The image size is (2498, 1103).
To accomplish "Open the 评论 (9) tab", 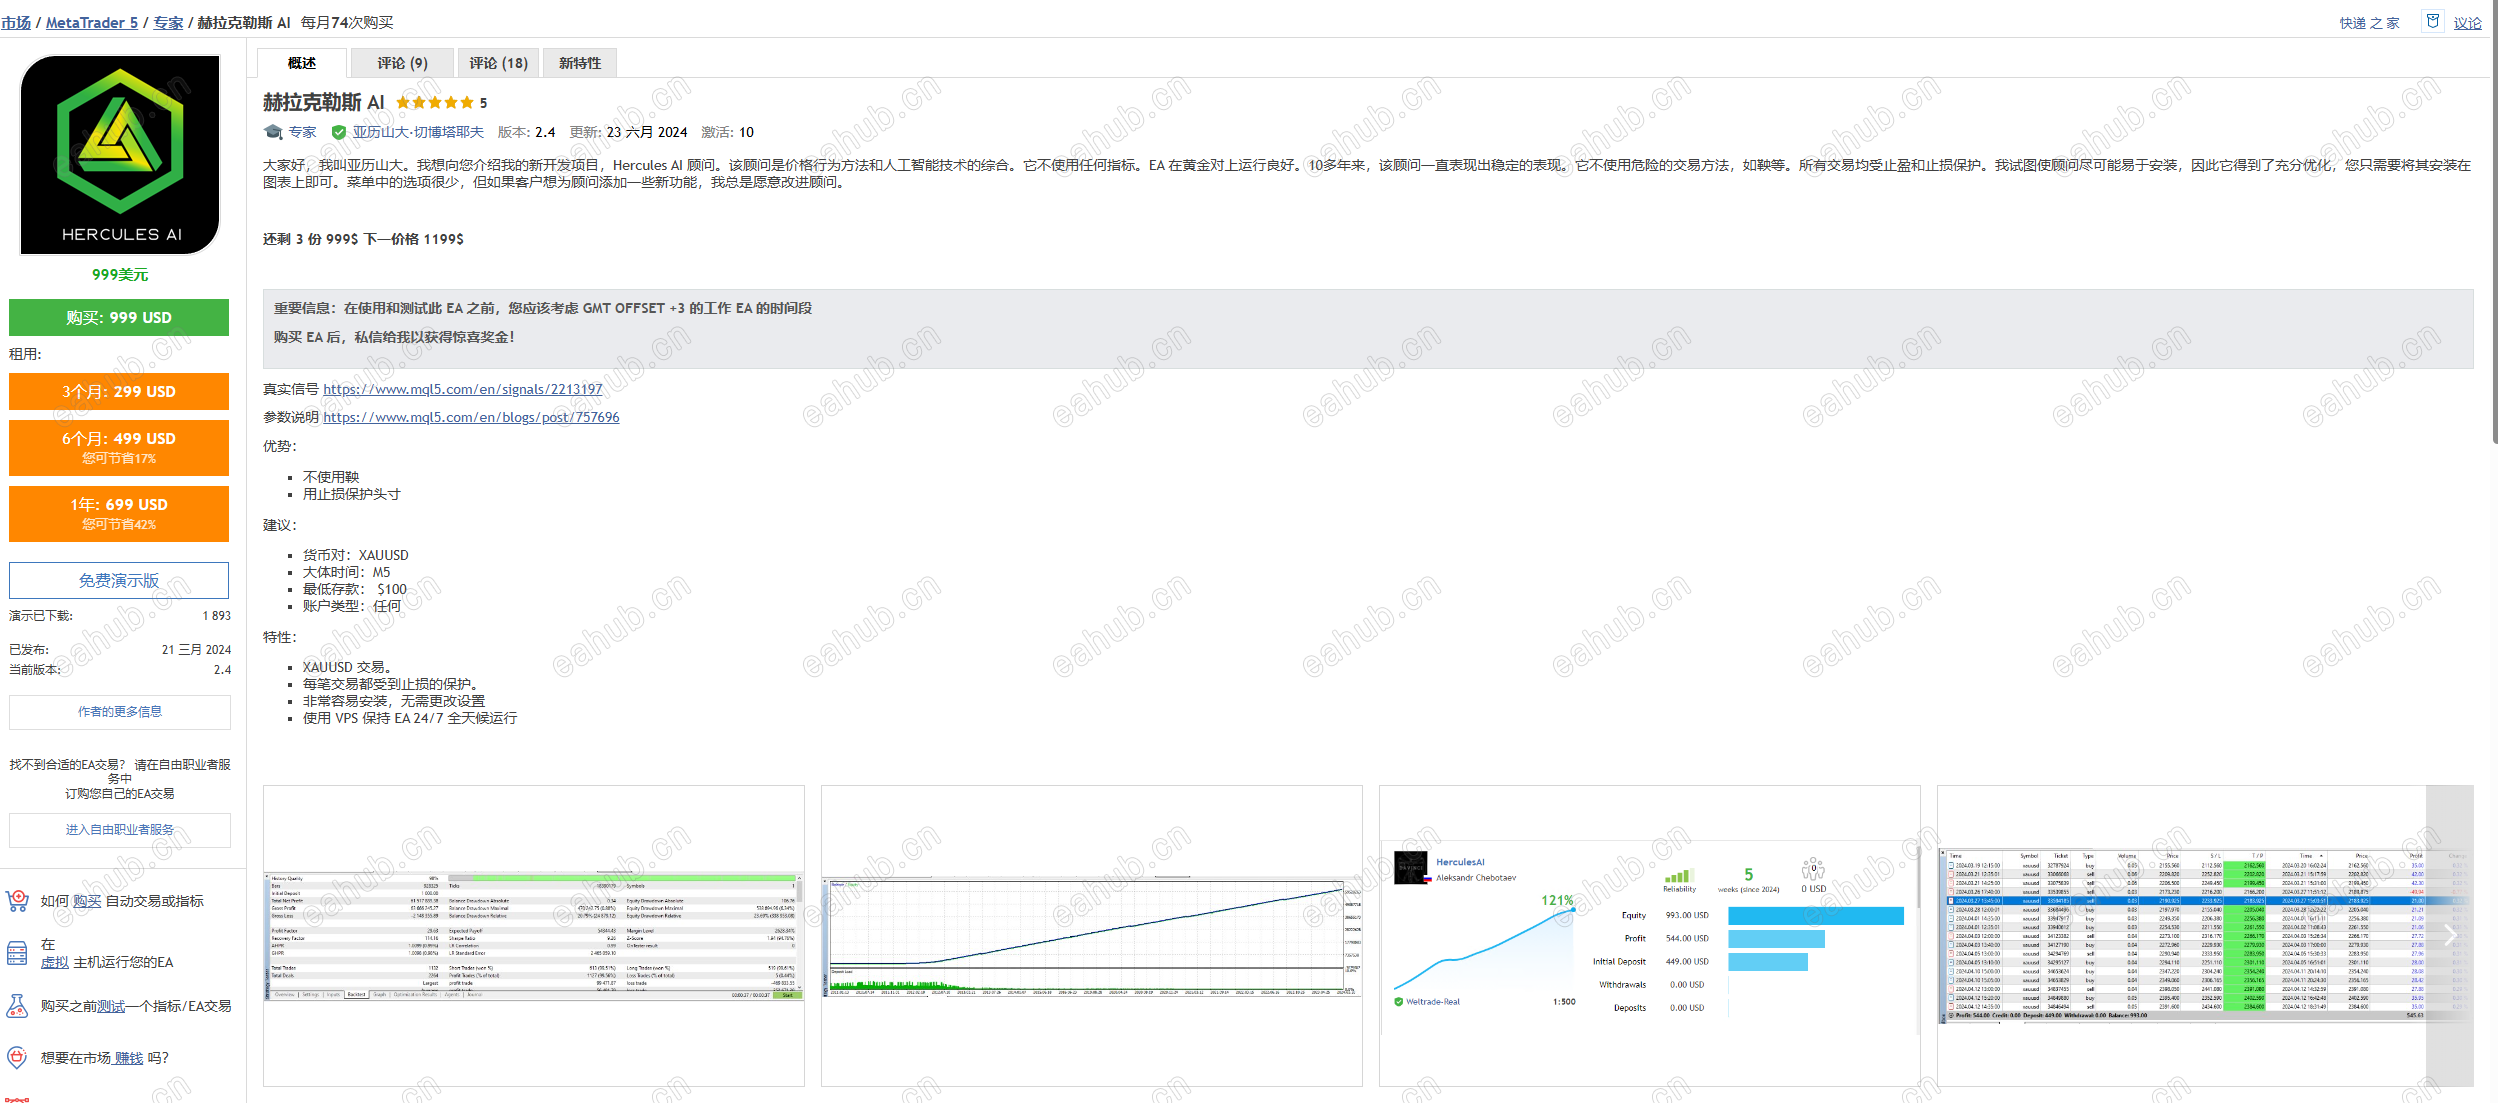I will tap(402, 63).
